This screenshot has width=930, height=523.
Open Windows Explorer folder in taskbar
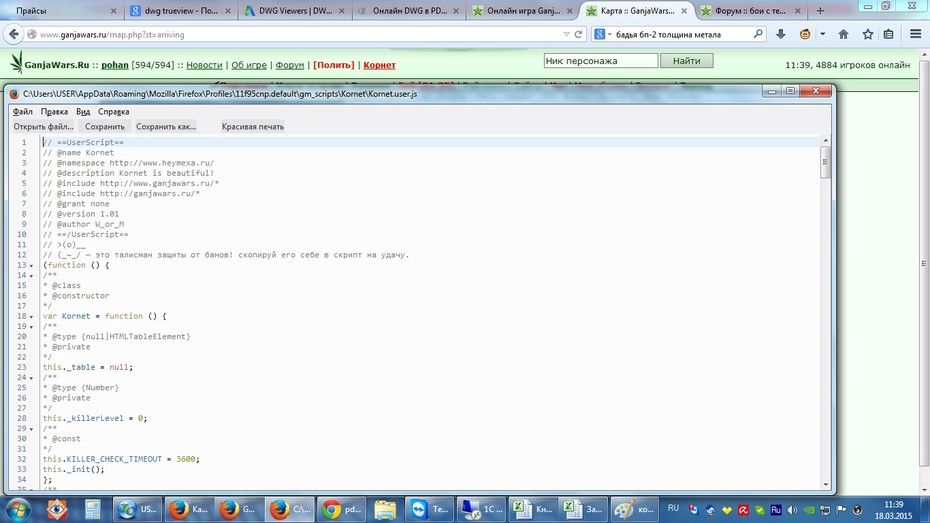[384, 509]
